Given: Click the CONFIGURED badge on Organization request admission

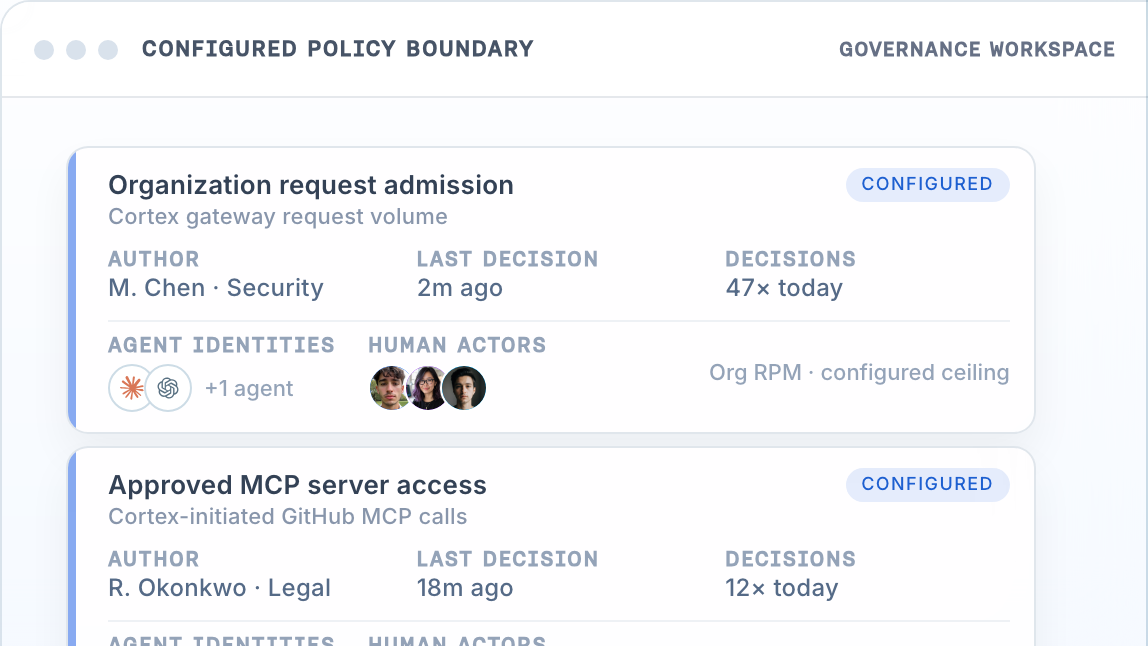Looking at the screenshot, I should tap(928, 185).
